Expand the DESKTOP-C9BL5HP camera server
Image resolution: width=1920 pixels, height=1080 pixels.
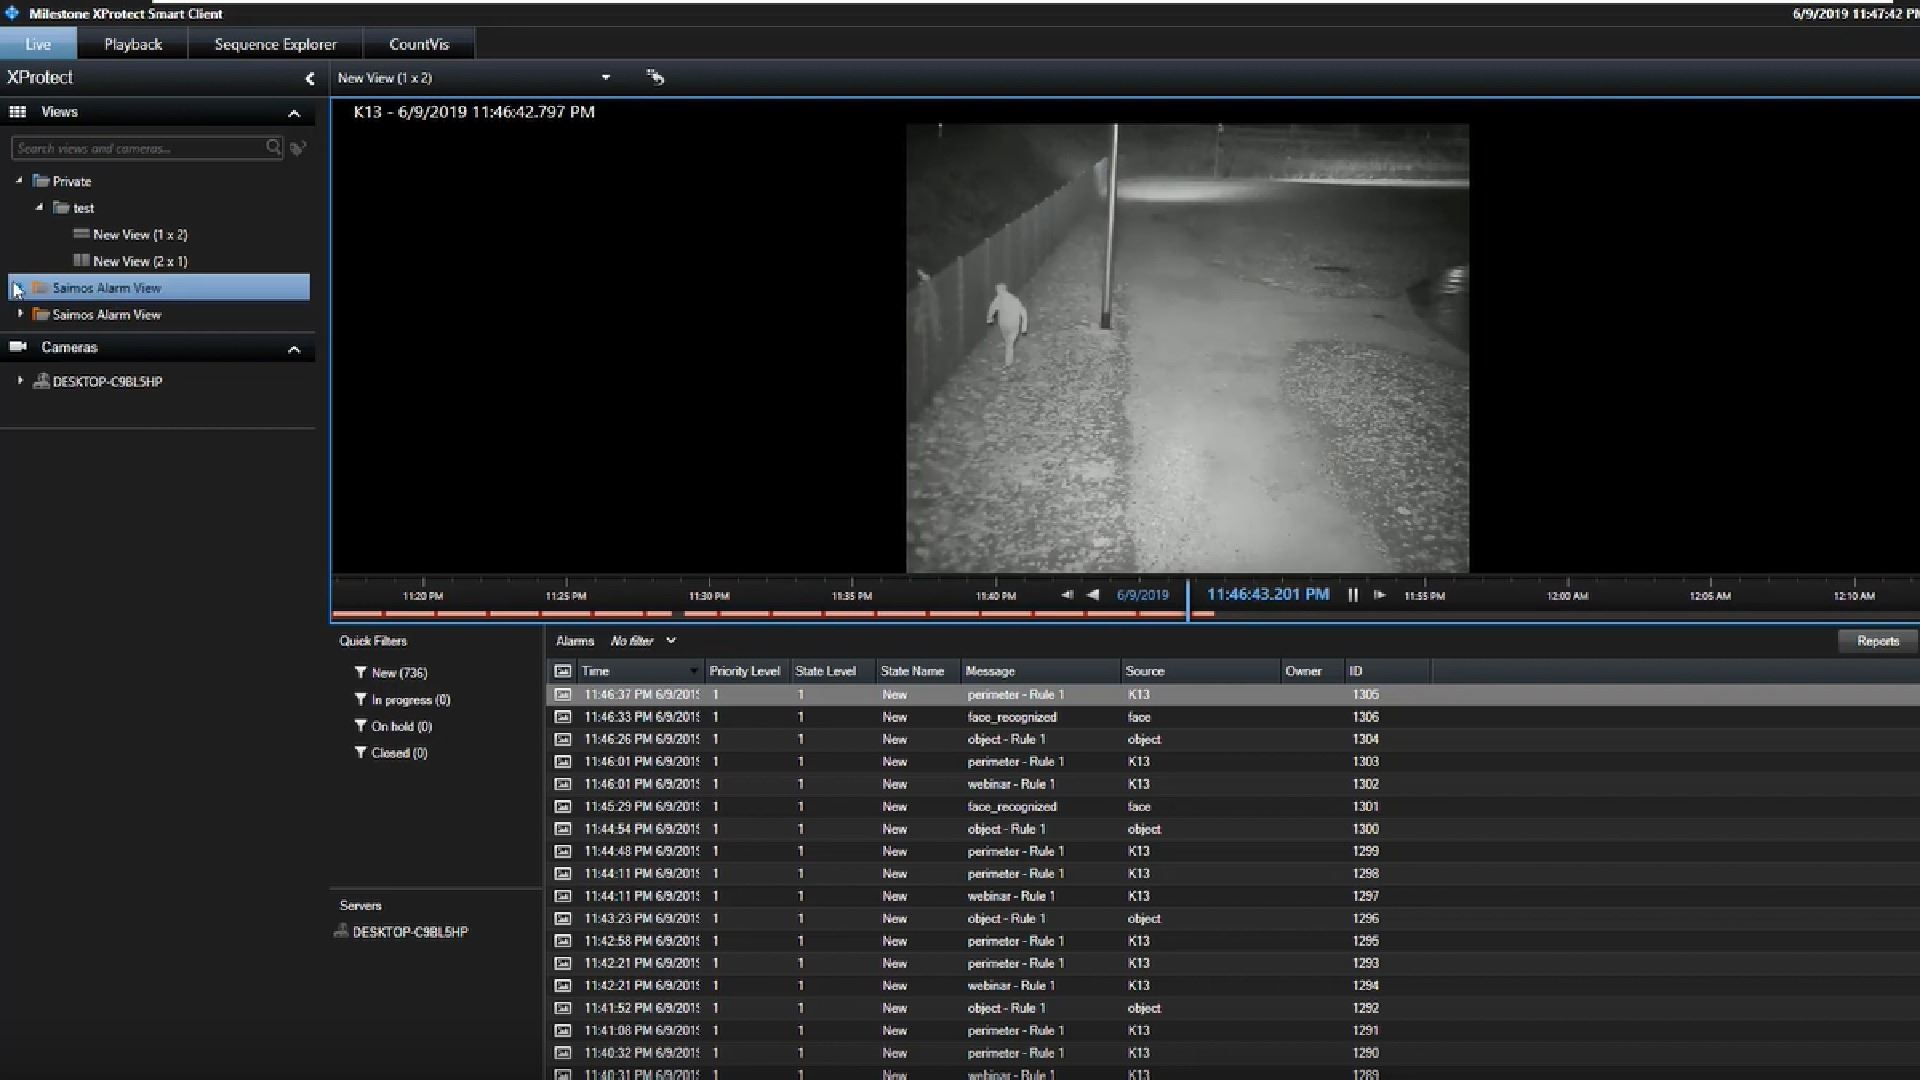click(20, 381)
